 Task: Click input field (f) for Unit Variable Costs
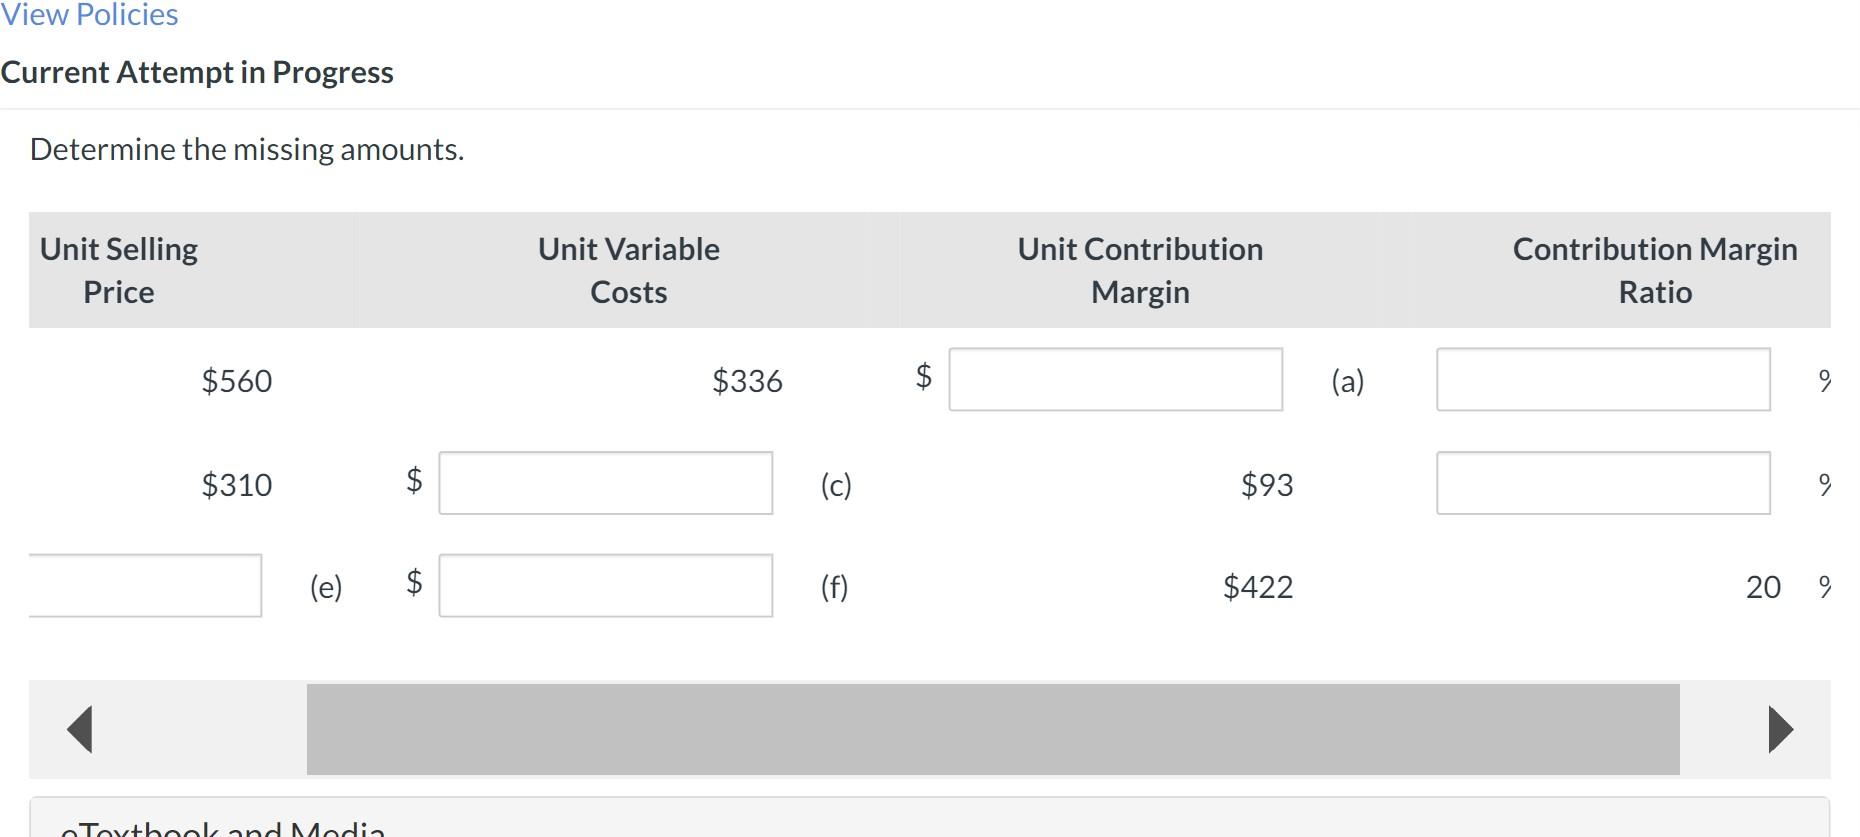[x=605, y=587]
